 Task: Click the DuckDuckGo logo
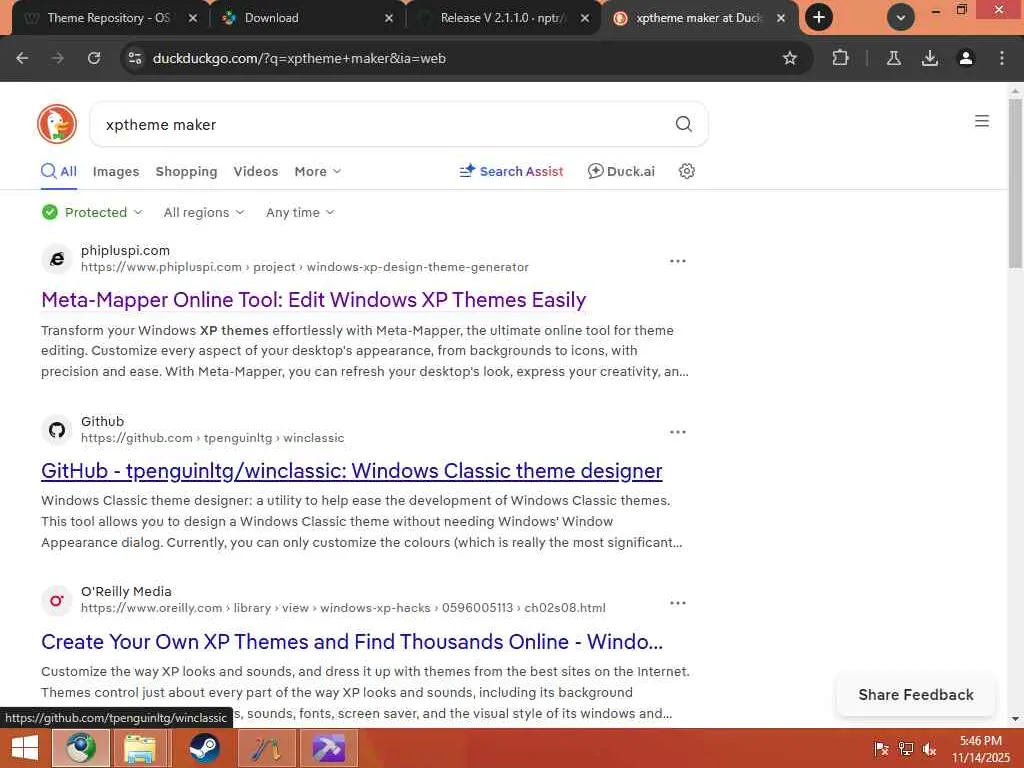pyautogui.click(x=57, y=124)
